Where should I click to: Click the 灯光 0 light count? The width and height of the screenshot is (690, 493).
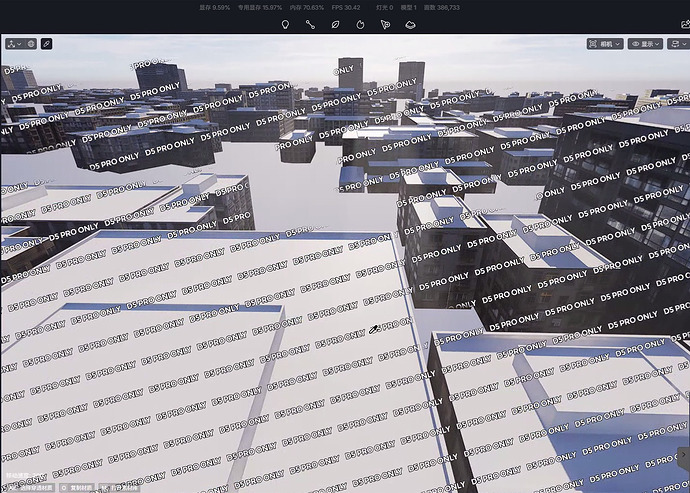tap(385, 7)
